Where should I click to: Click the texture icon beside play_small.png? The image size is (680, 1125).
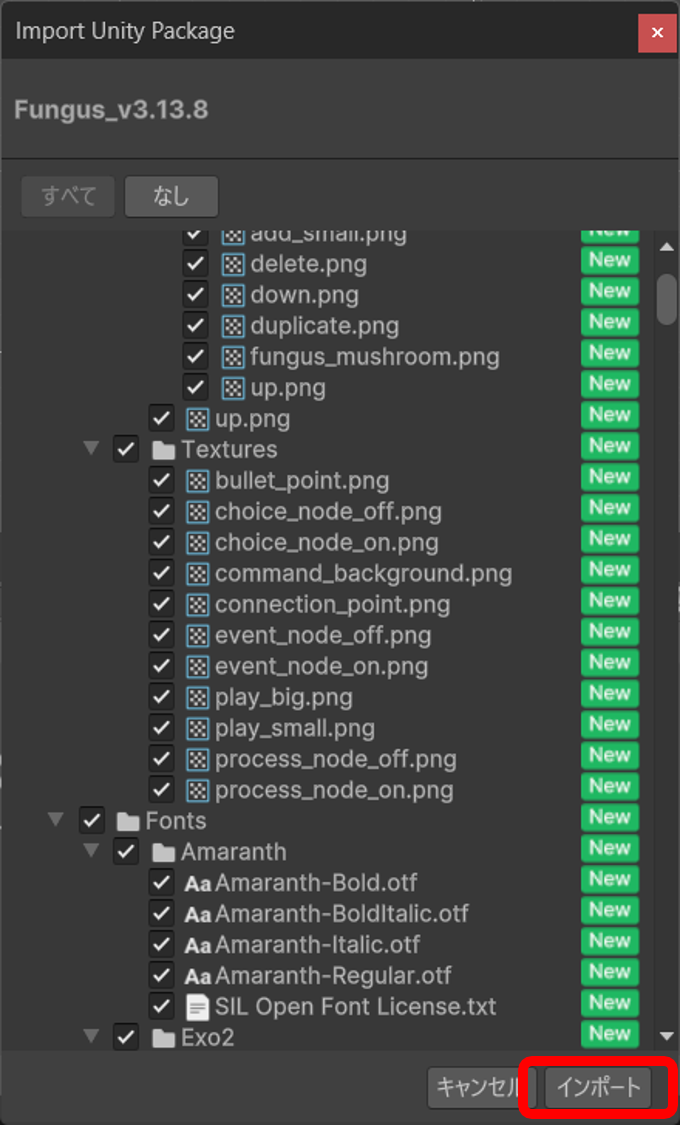[x=197, y=728]
